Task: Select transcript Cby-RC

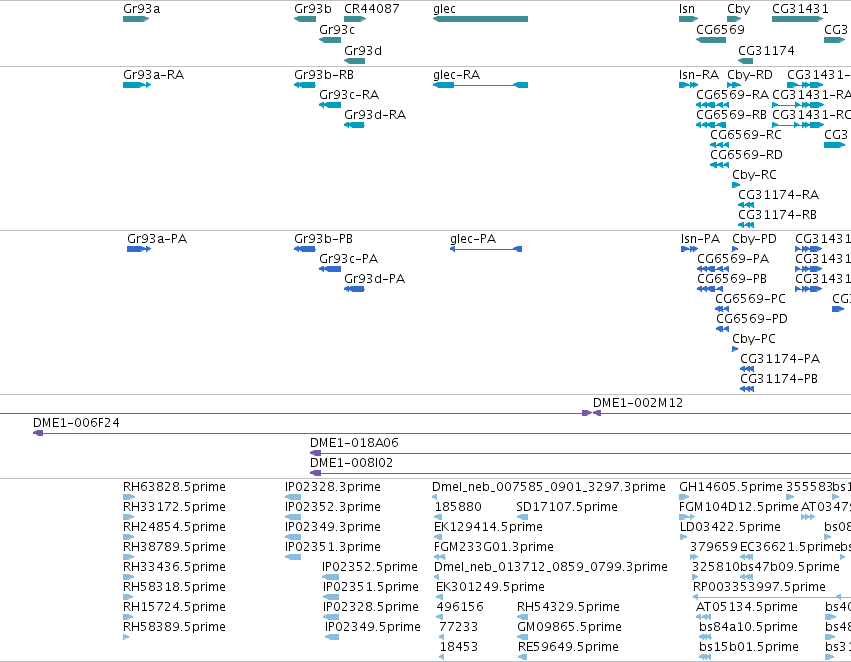Action: 736,185
